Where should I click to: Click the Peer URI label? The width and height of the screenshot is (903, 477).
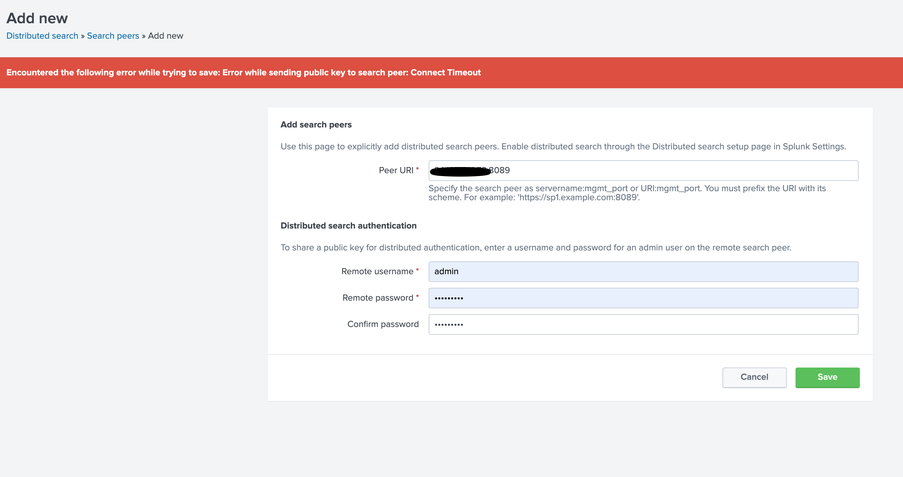coord(398,171)
